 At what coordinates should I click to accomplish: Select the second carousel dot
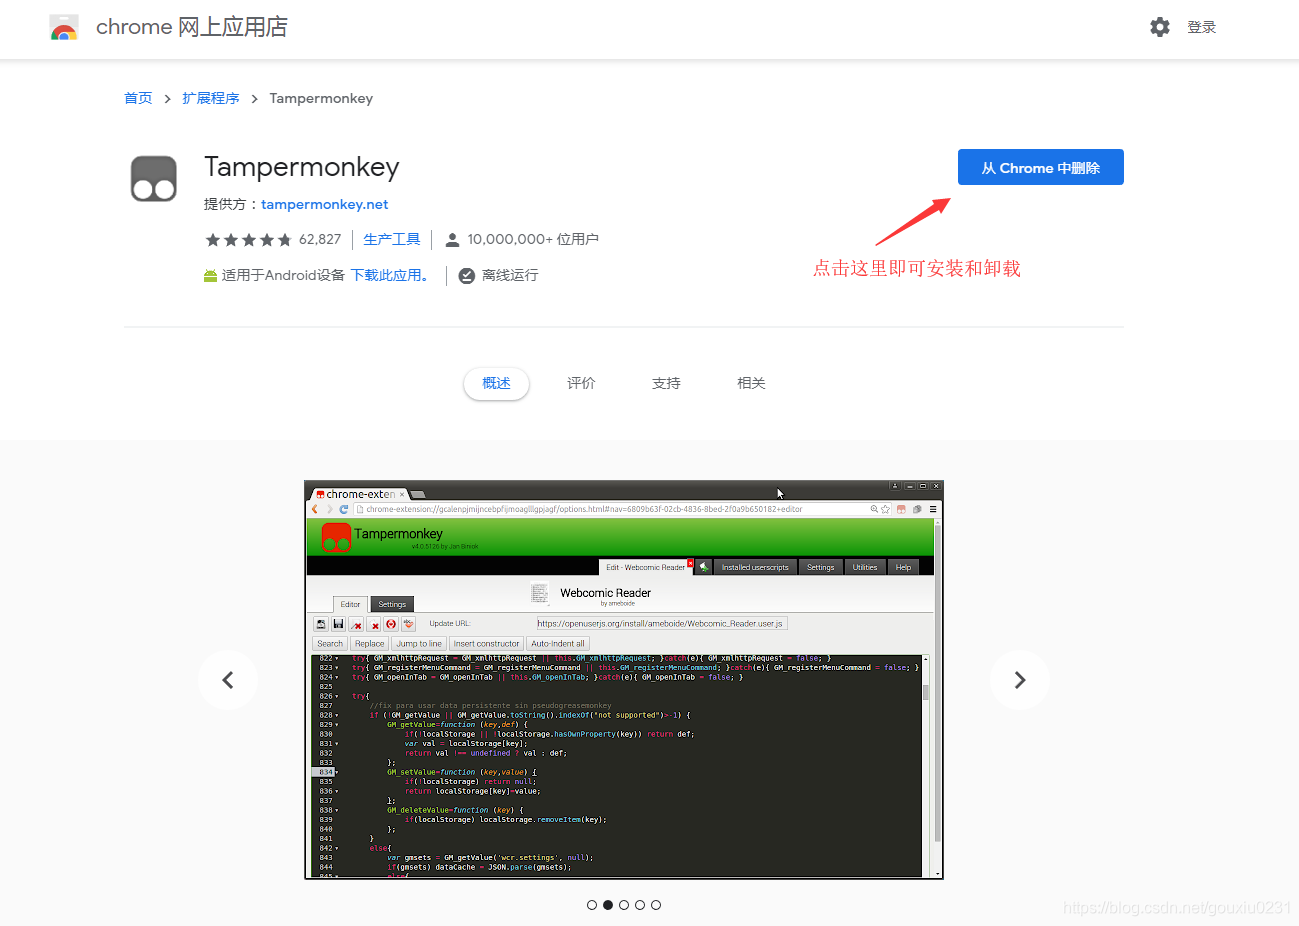click(608, 905)
